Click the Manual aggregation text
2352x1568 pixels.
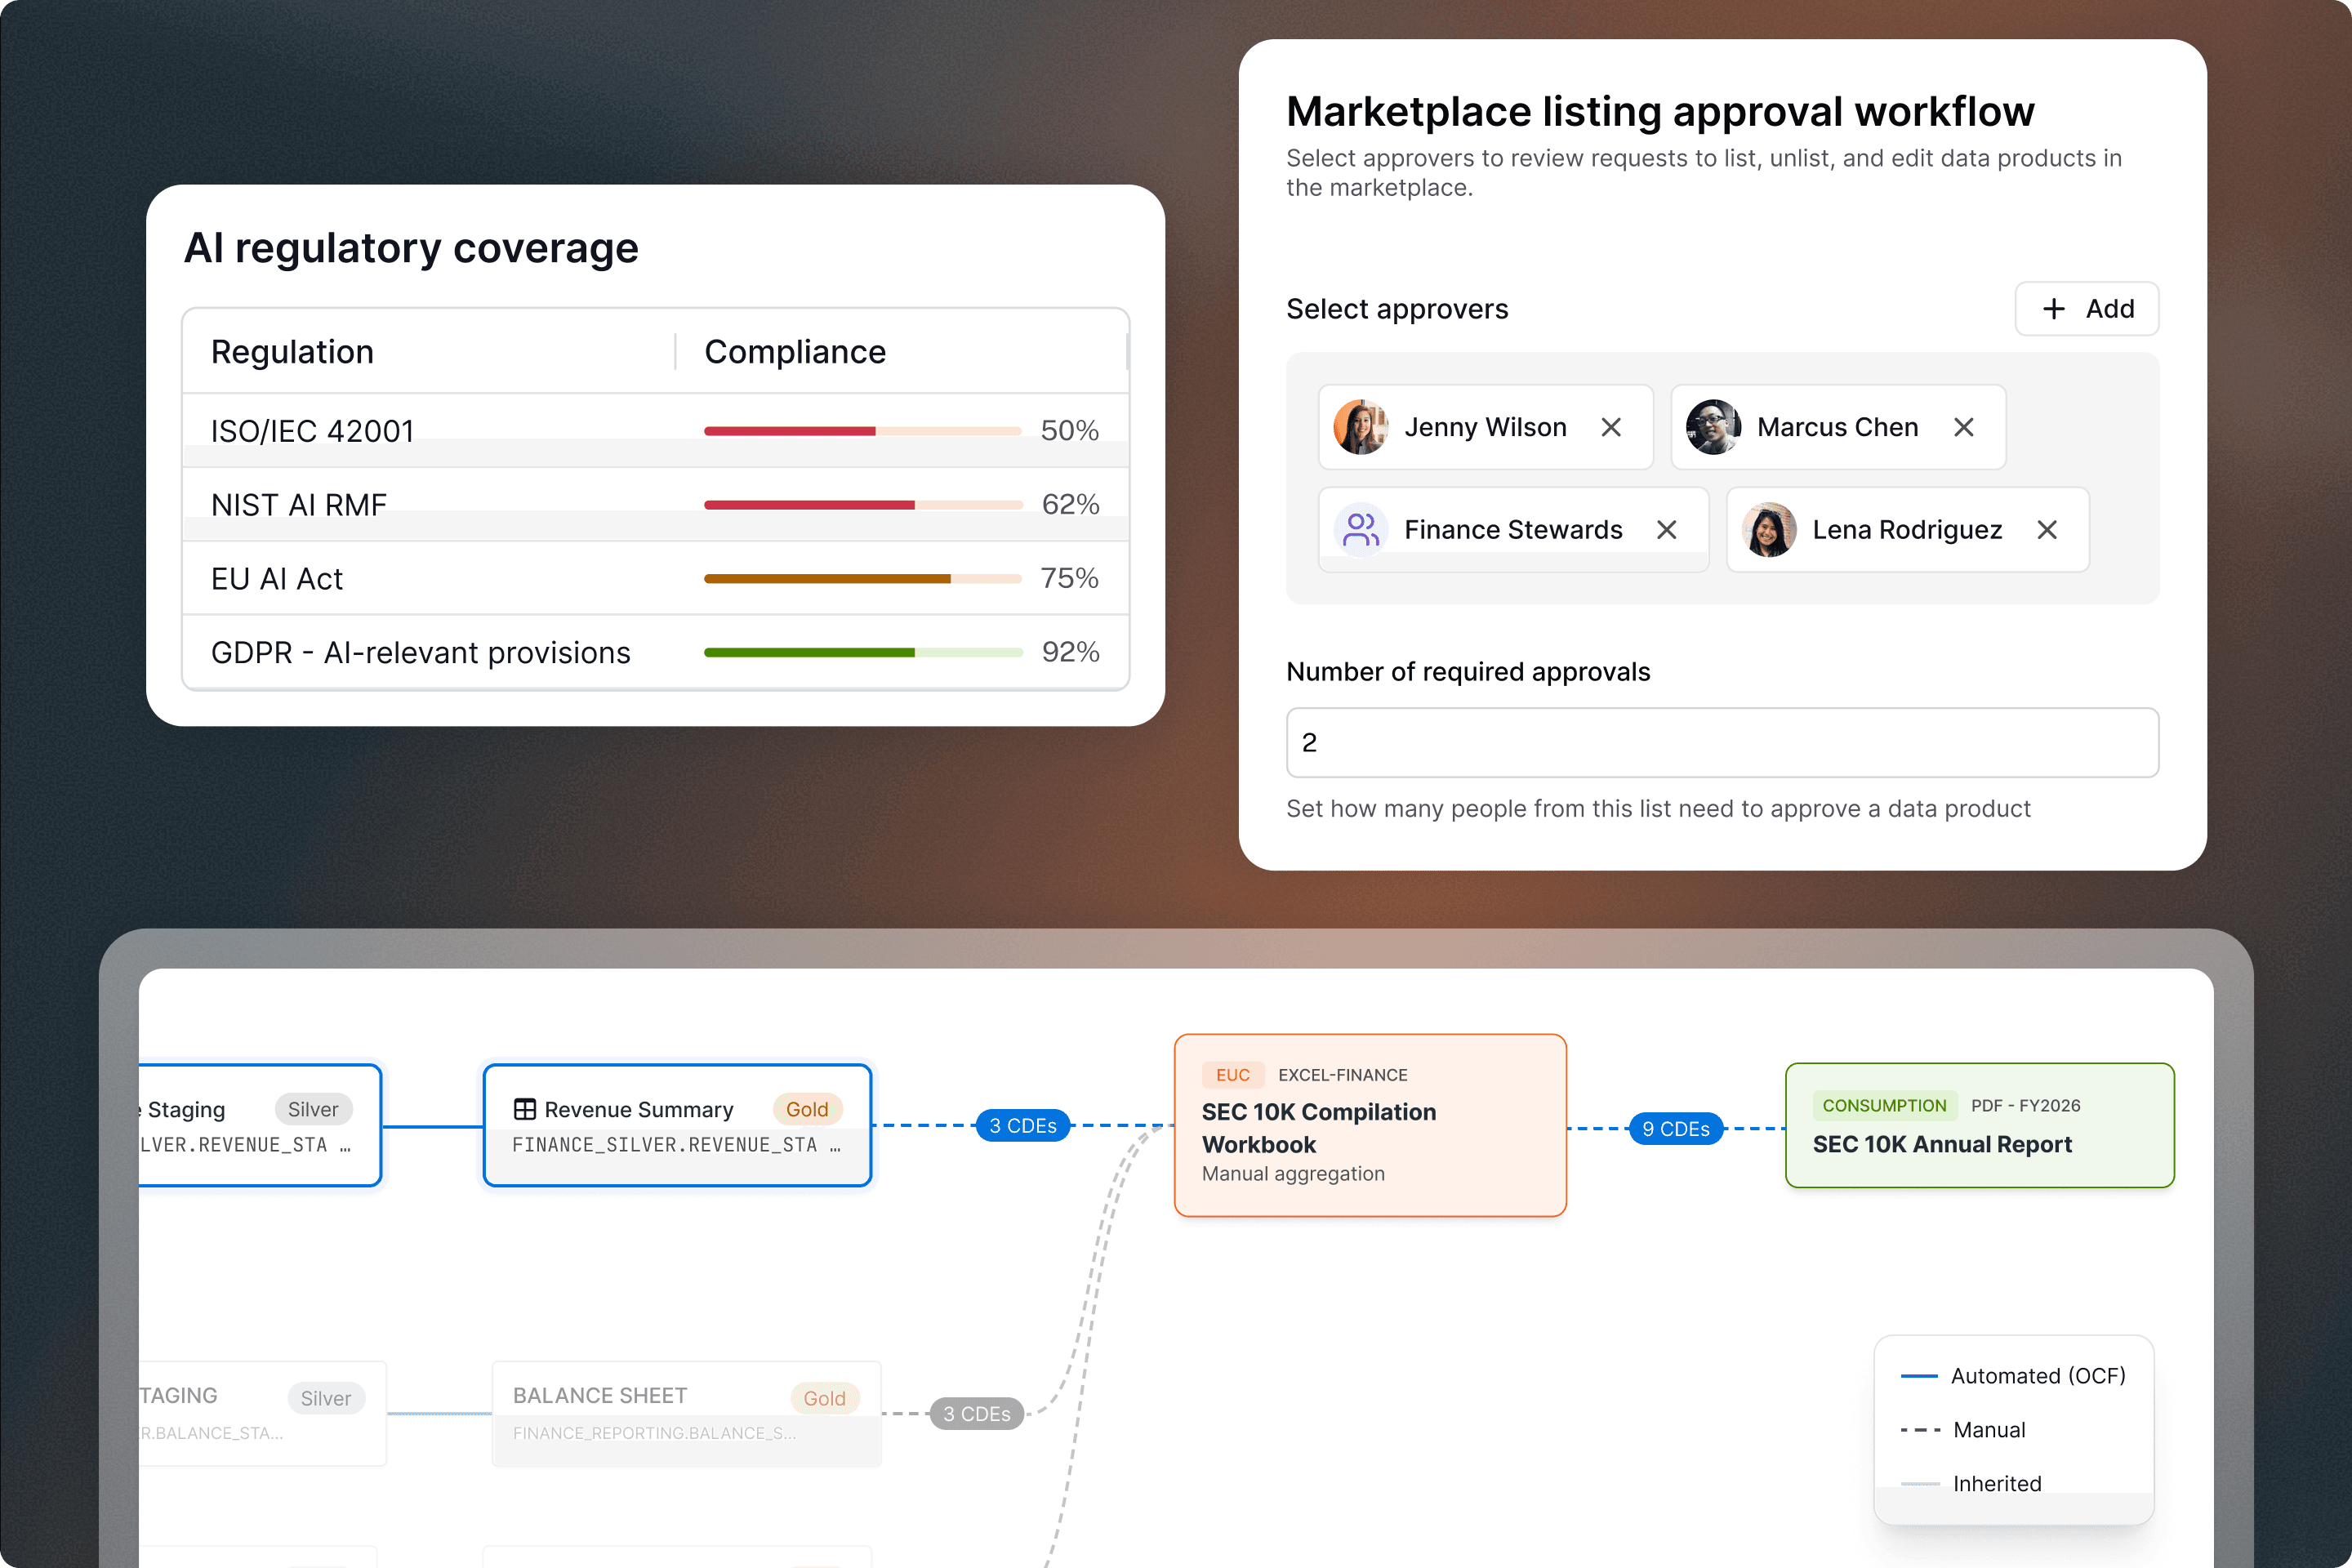(x=1293, y=1174)
